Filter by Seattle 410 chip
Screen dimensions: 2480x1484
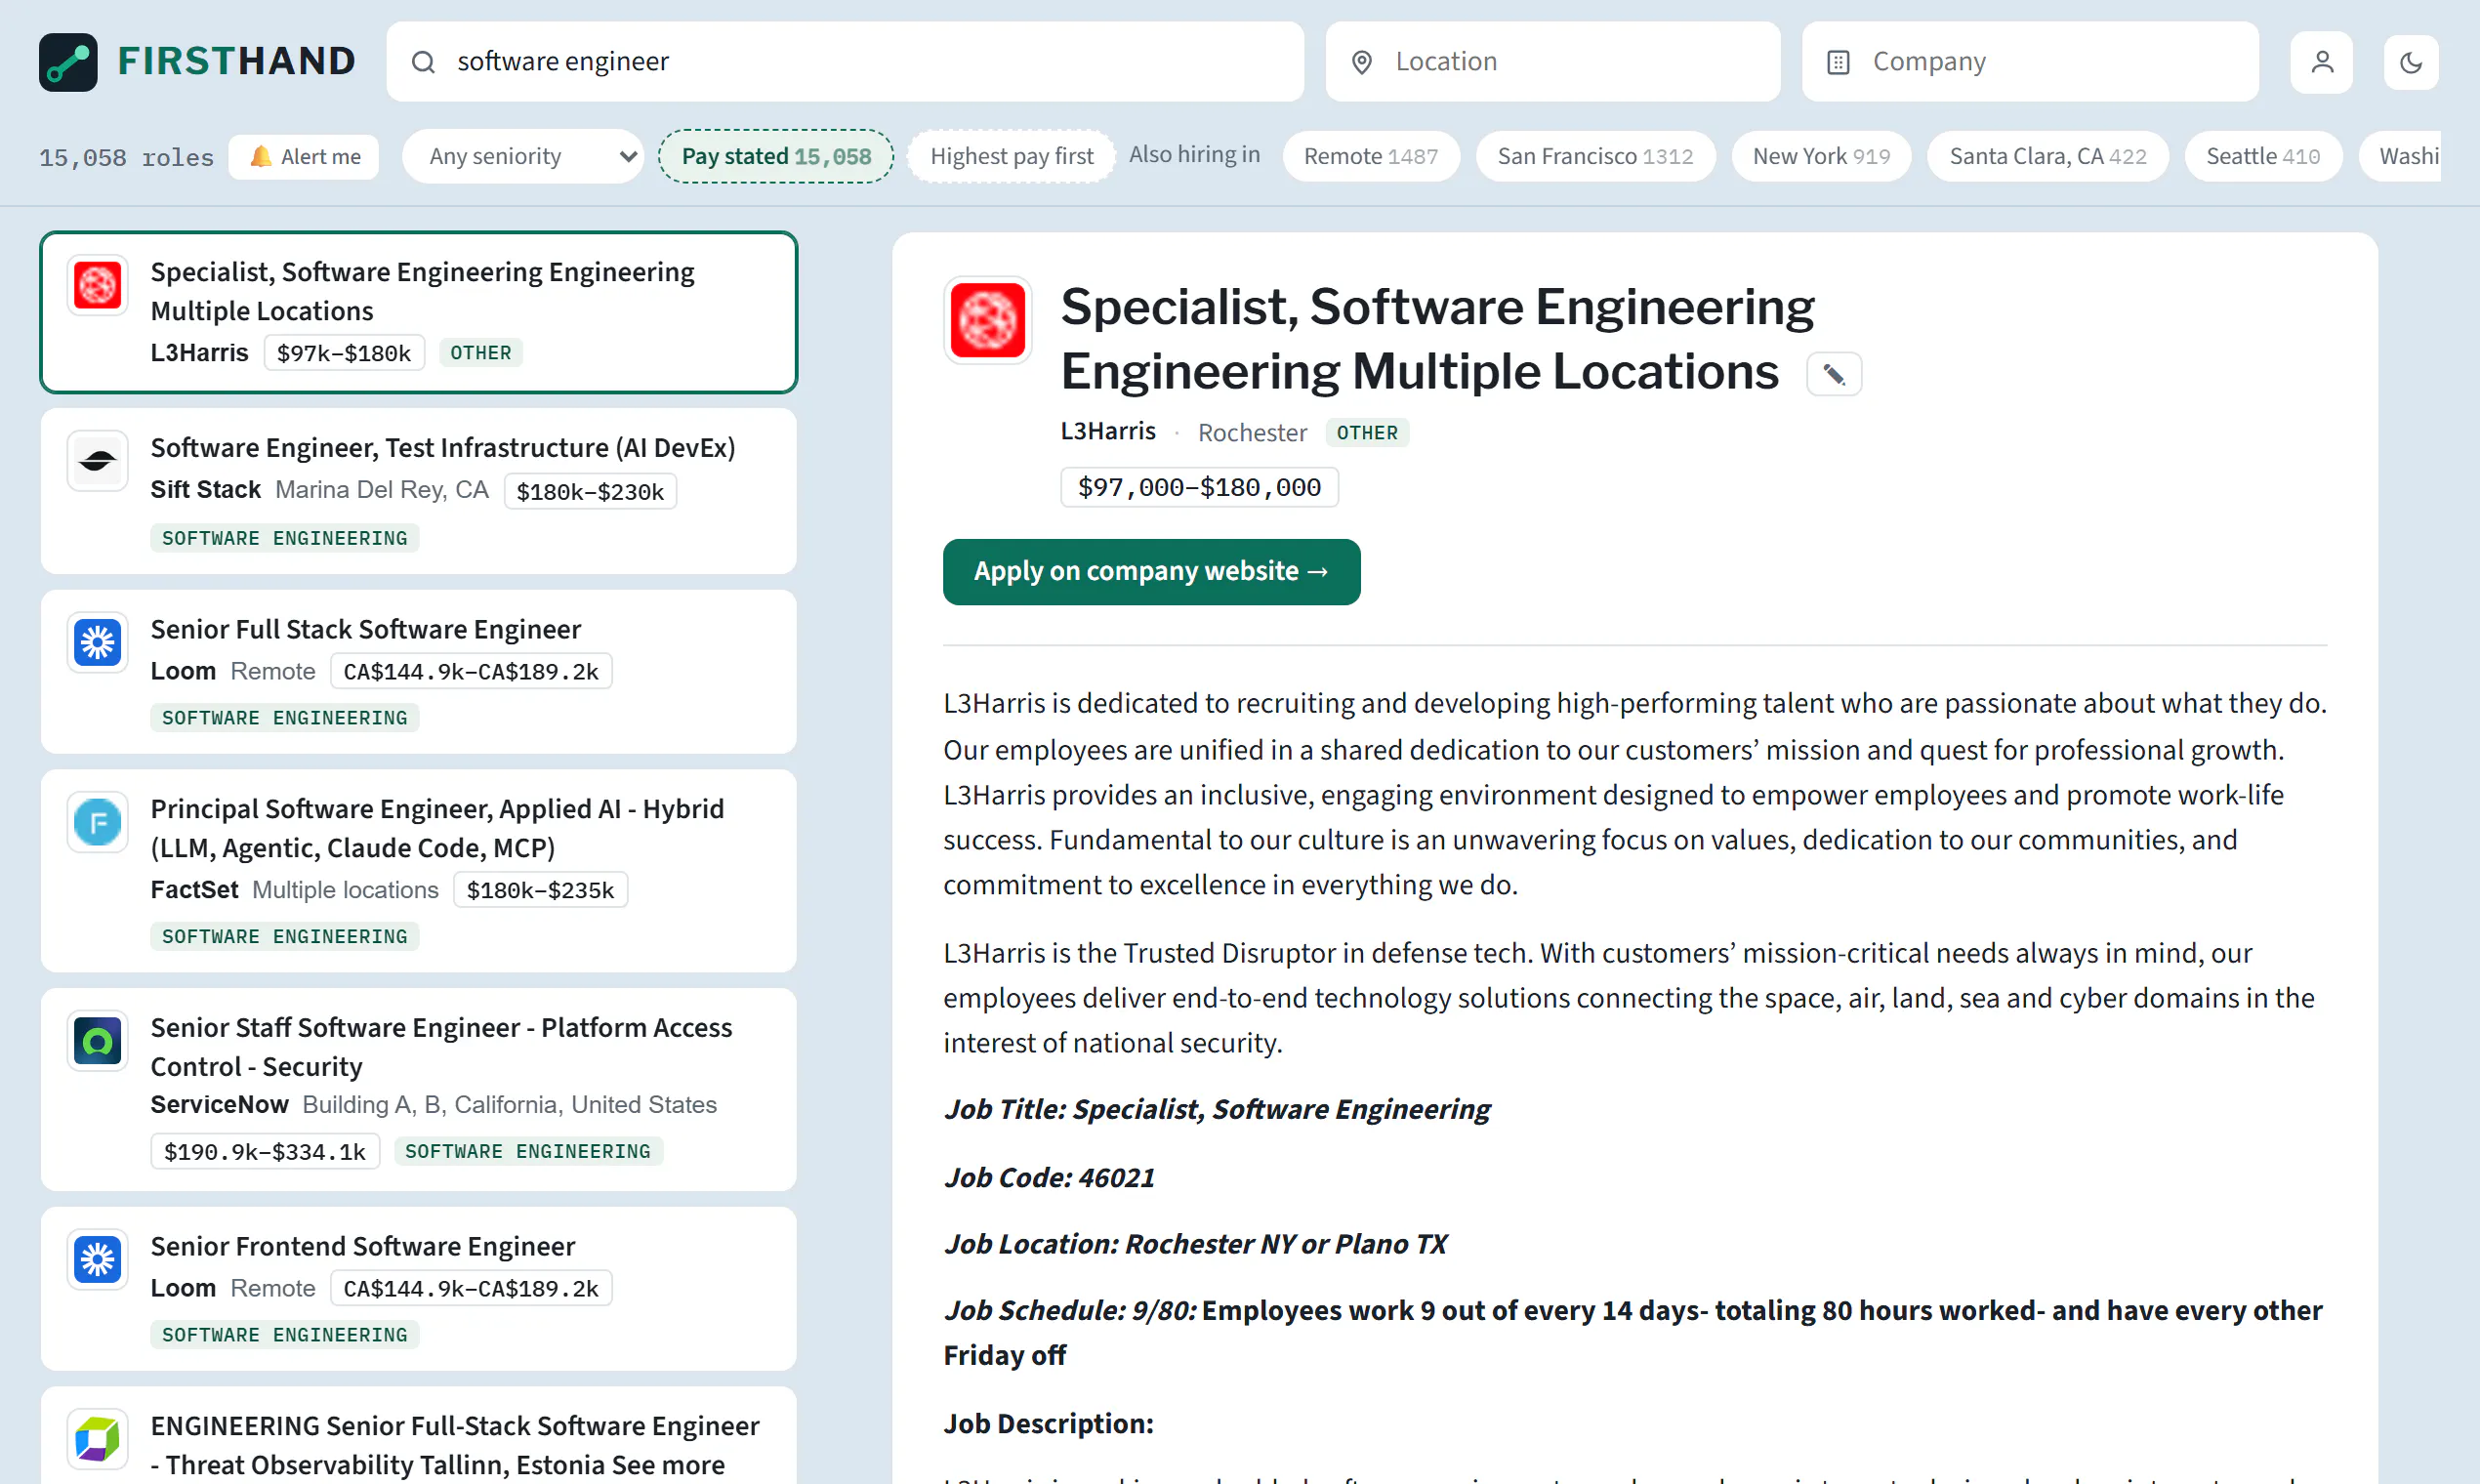click(2262, 156)
